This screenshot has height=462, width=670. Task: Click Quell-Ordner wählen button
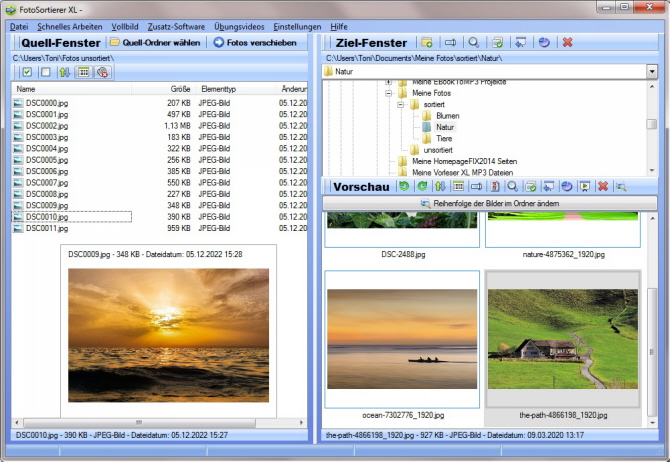pyautogui.click(x=155, y=42)
